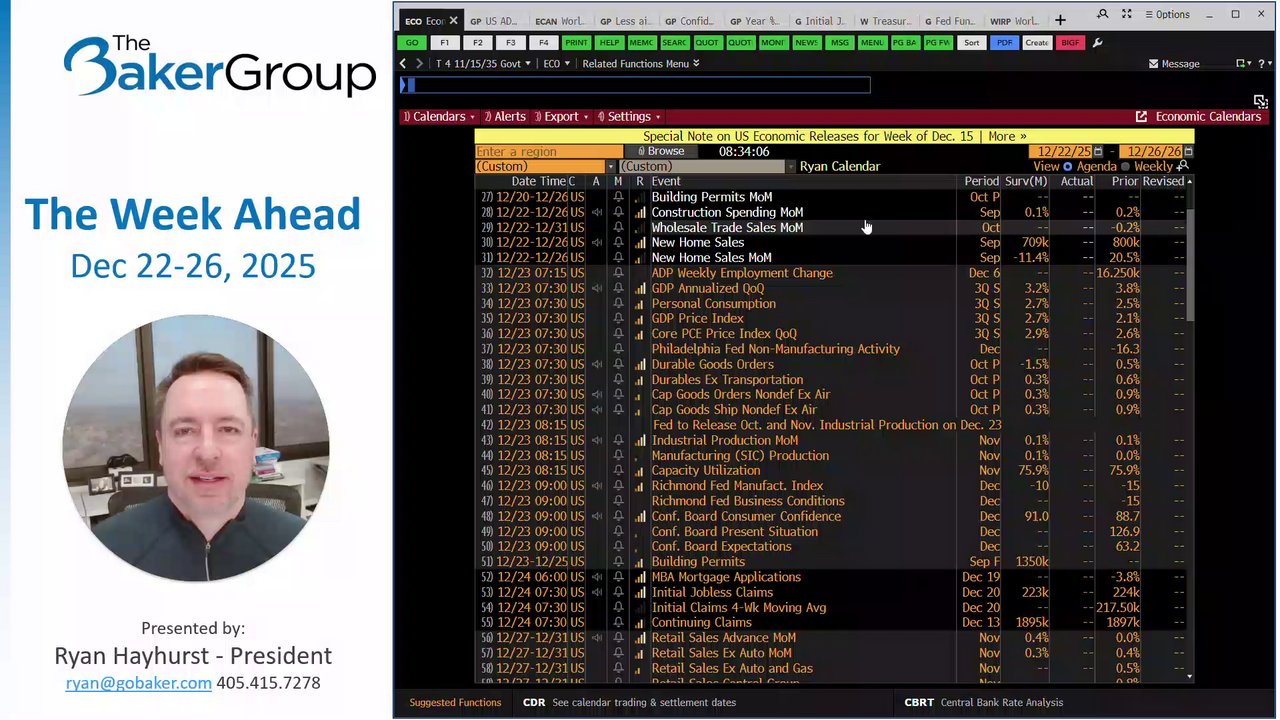Toggle alert bell for GDP Annualized QoQ
The height and width of the screenshot is (720, 1280).
point(618,288)
